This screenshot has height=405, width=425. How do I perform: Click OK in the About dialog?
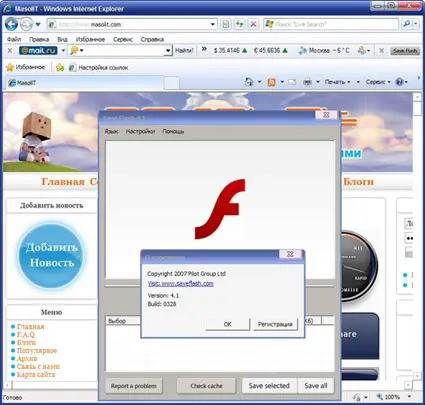(x=228, y=324)
